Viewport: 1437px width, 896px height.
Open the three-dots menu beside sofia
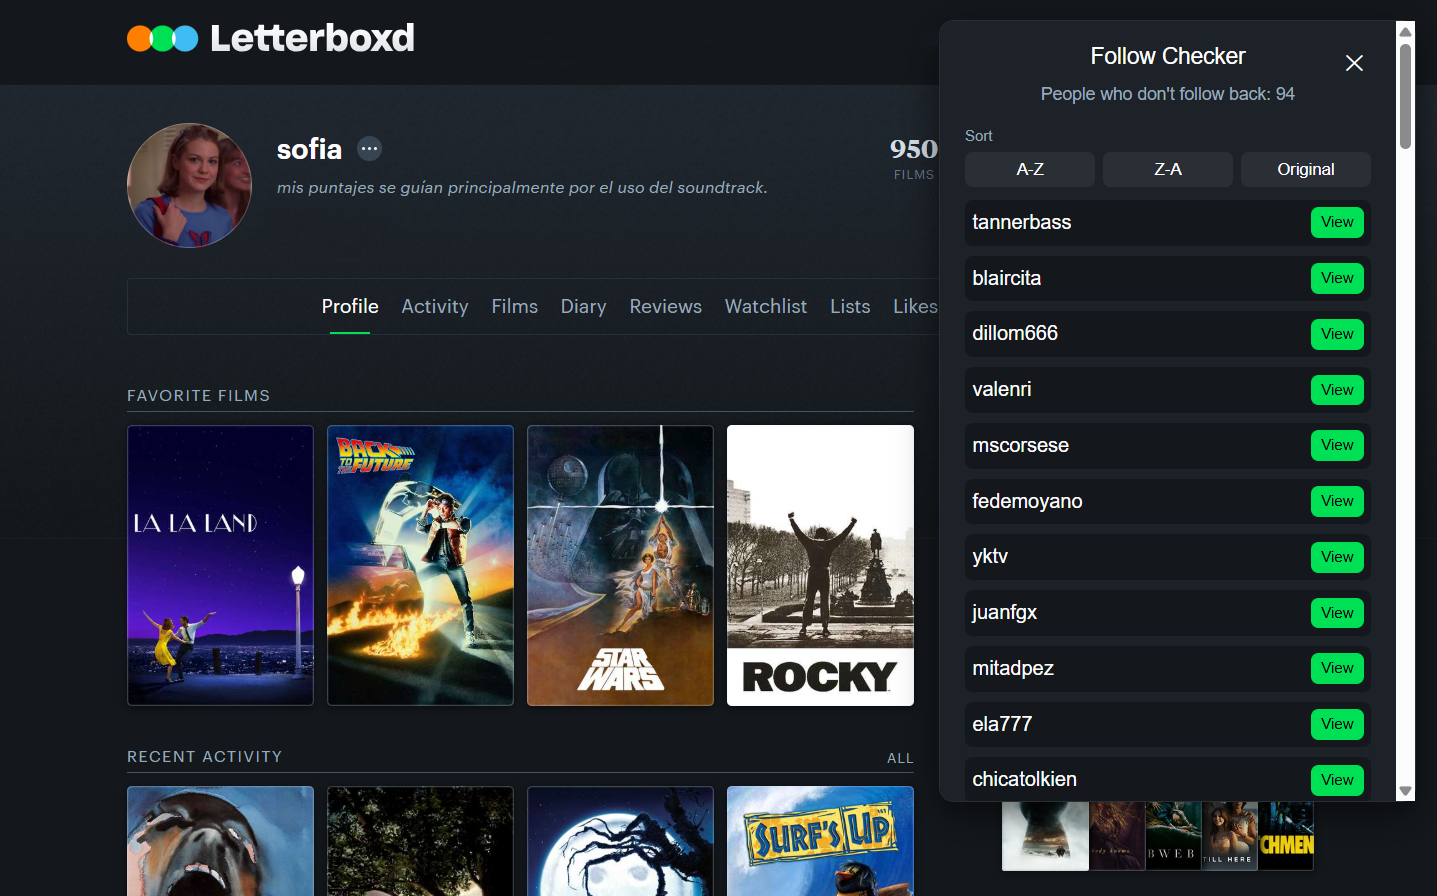click(370, 149)
